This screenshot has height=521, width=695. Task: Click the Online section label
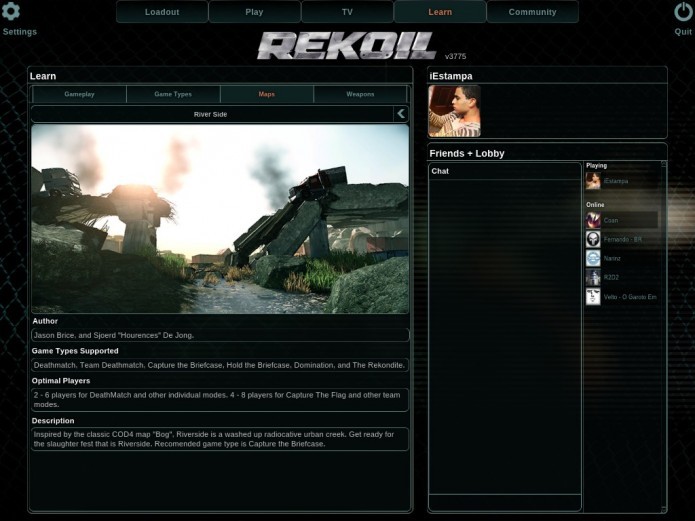(x=595, y=205)
